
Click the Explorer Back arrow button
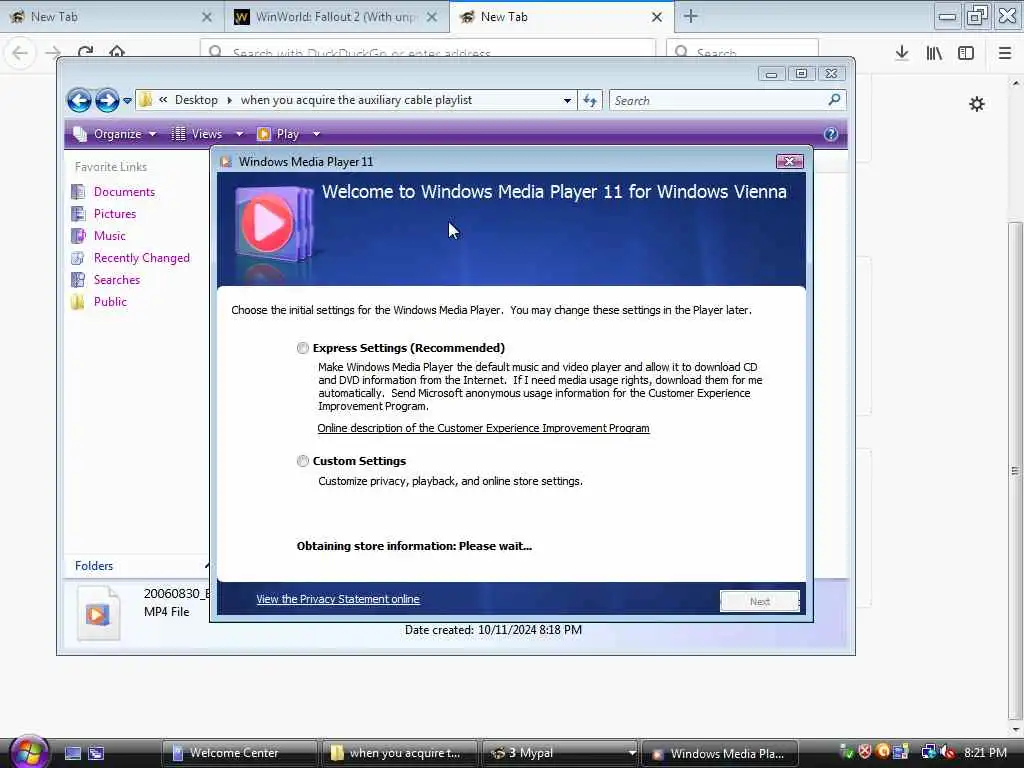[79, 101]
